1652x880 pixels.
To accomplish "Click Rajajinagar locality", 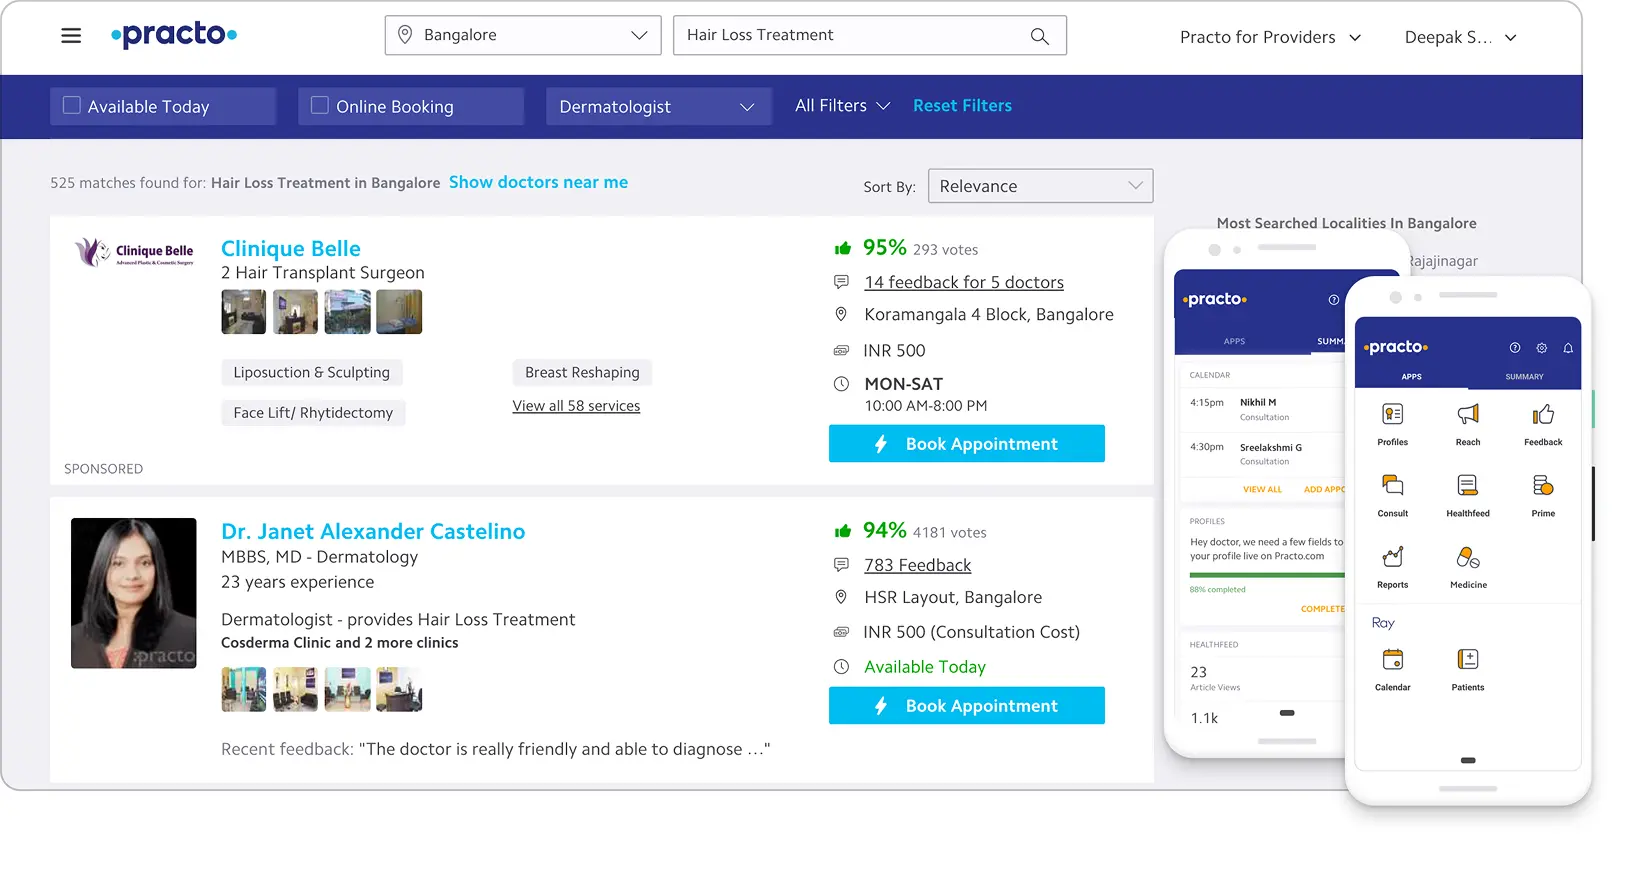I will click(x=1442, y=261).
